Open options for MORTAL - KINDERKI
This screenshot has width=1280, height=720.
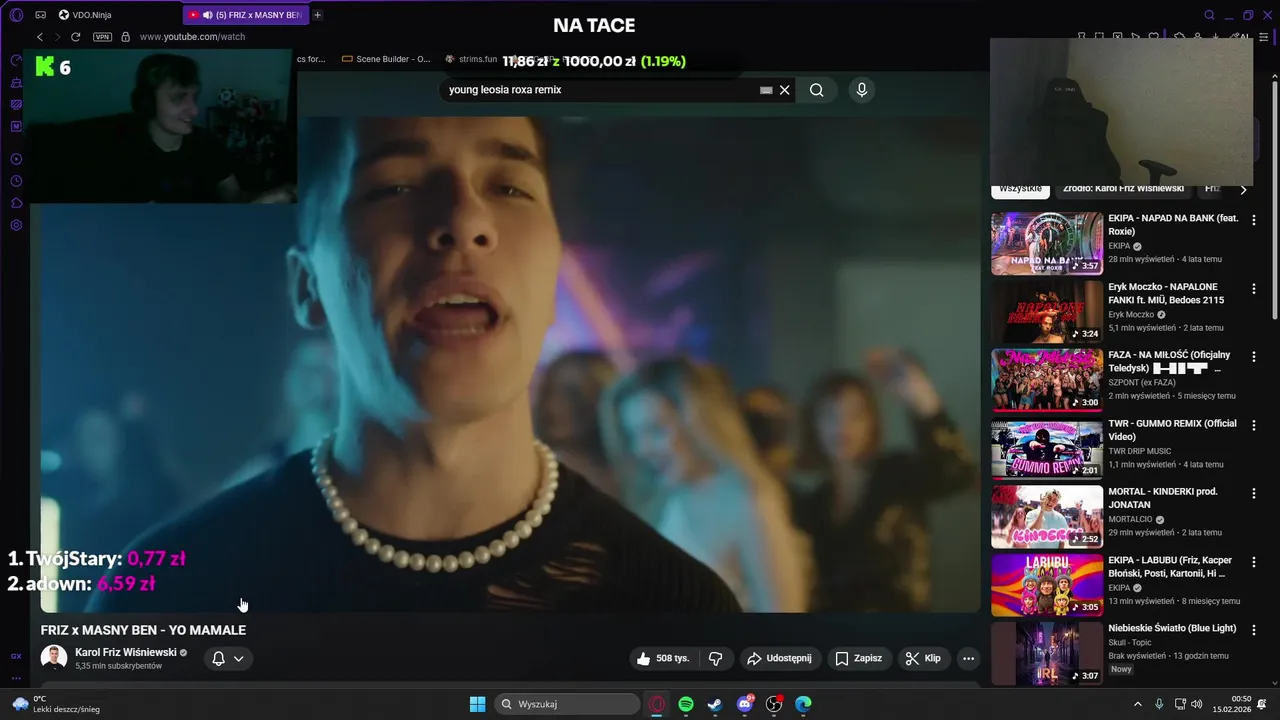[x=1253, y=493]
